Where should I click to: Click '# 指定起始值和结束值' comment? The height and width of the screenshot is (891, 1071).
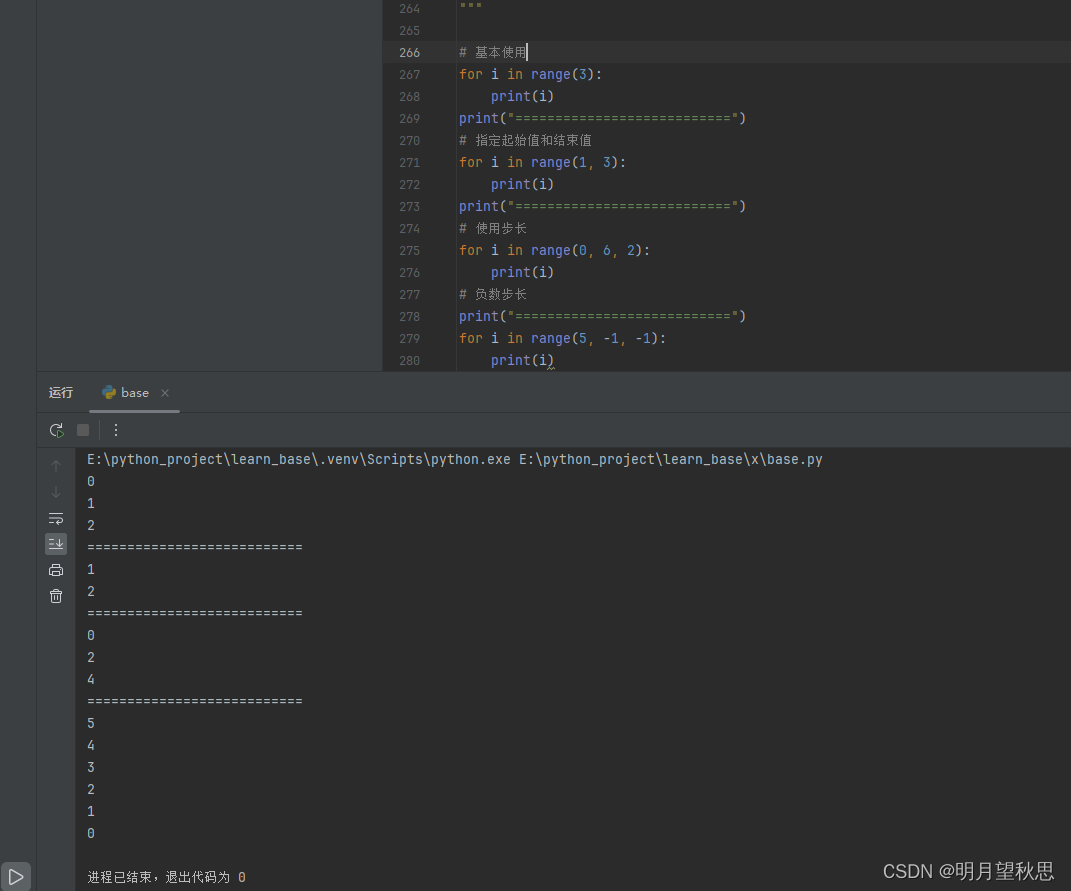[525, 141]
